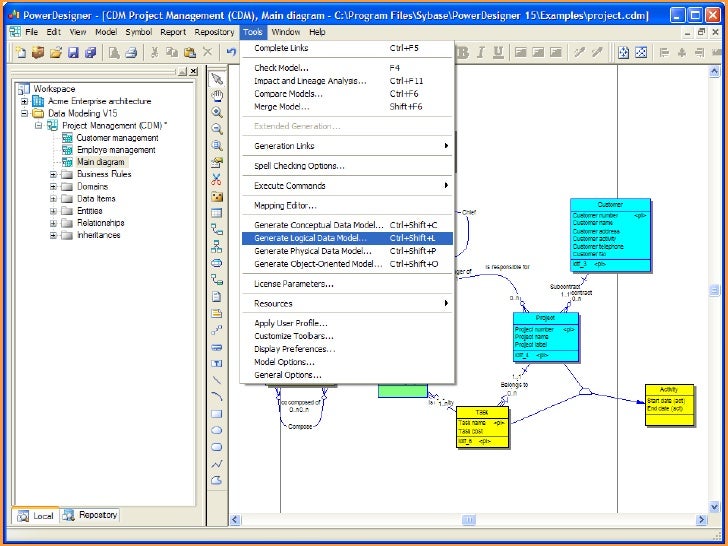Select the Link/Traceability tool
The width and height of the screenshot is (728, 546).
click(217, 330)
